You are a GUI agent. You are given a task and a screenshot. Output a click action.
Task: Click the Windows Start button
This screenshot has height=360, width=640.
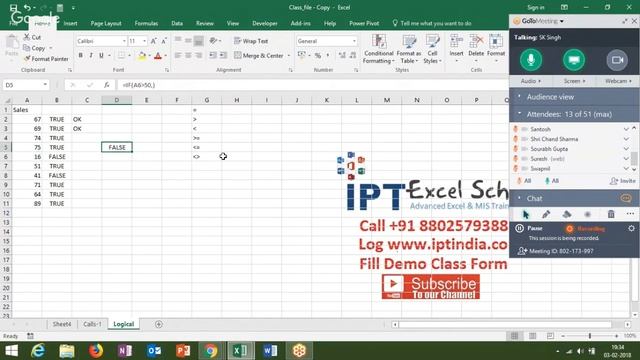coord(11,351)
